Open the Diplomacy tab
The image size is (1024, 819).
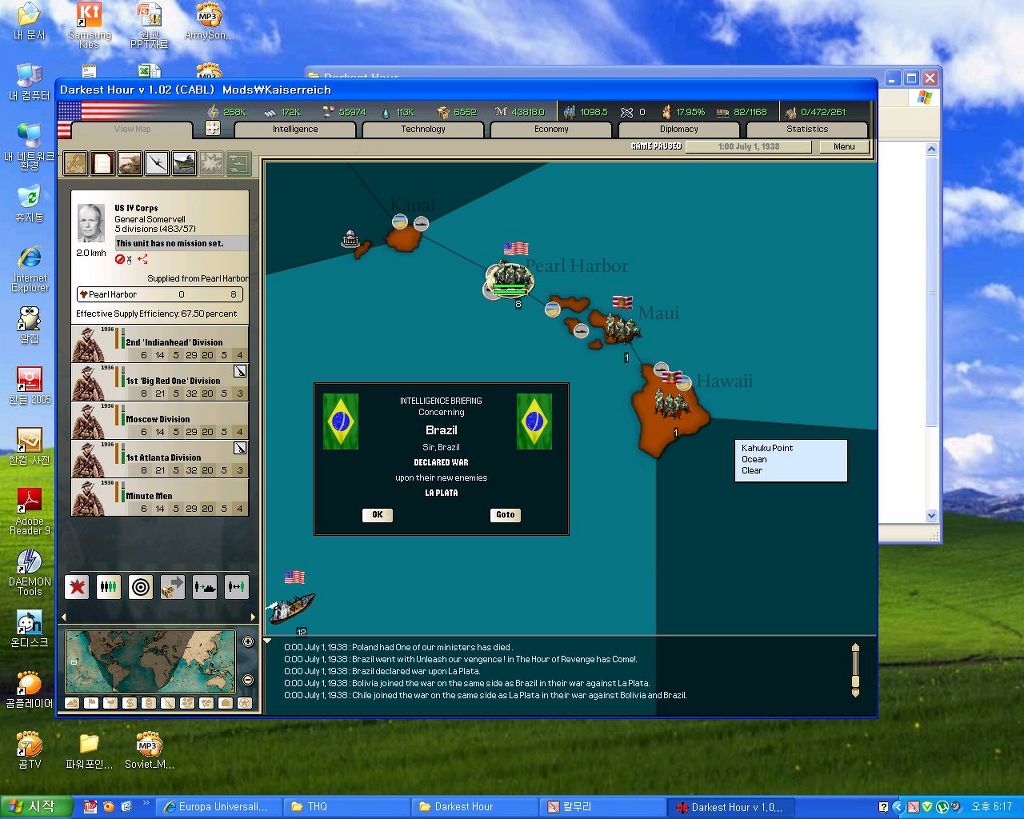pos(679,129)
